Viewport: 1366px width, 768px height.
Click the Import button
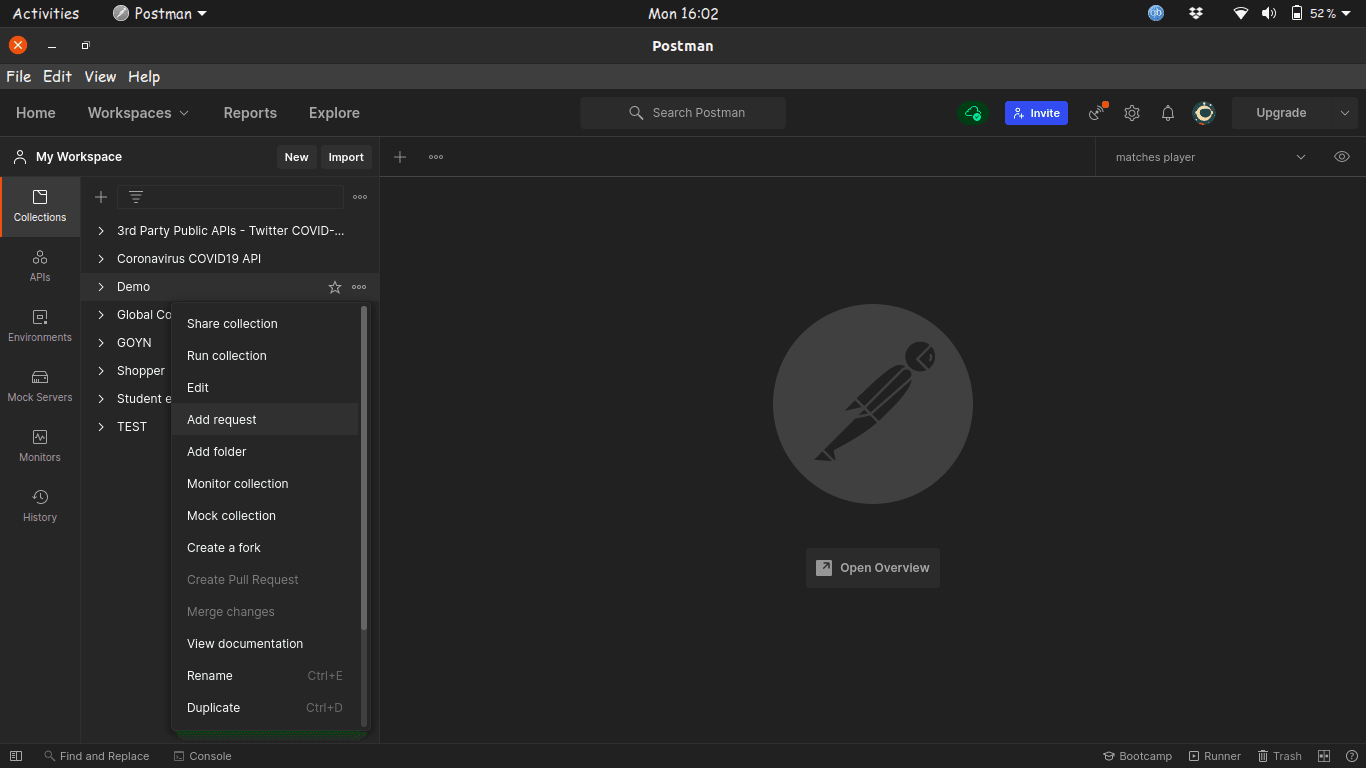point(346,157)
